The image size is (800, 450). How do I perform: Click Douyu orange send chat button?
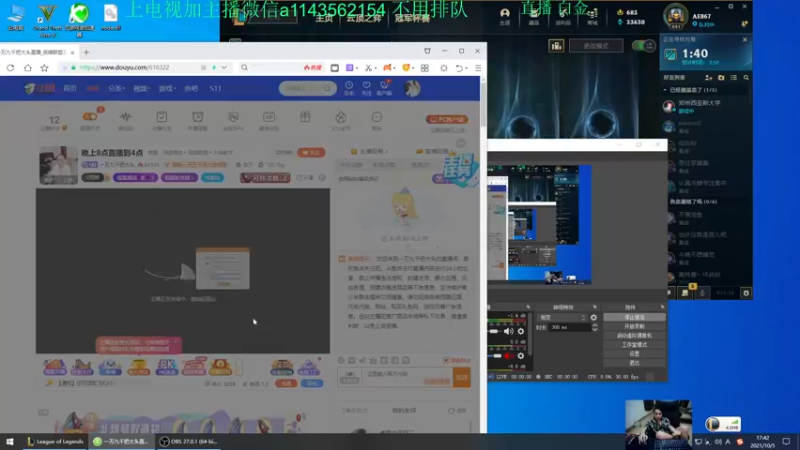462,378
